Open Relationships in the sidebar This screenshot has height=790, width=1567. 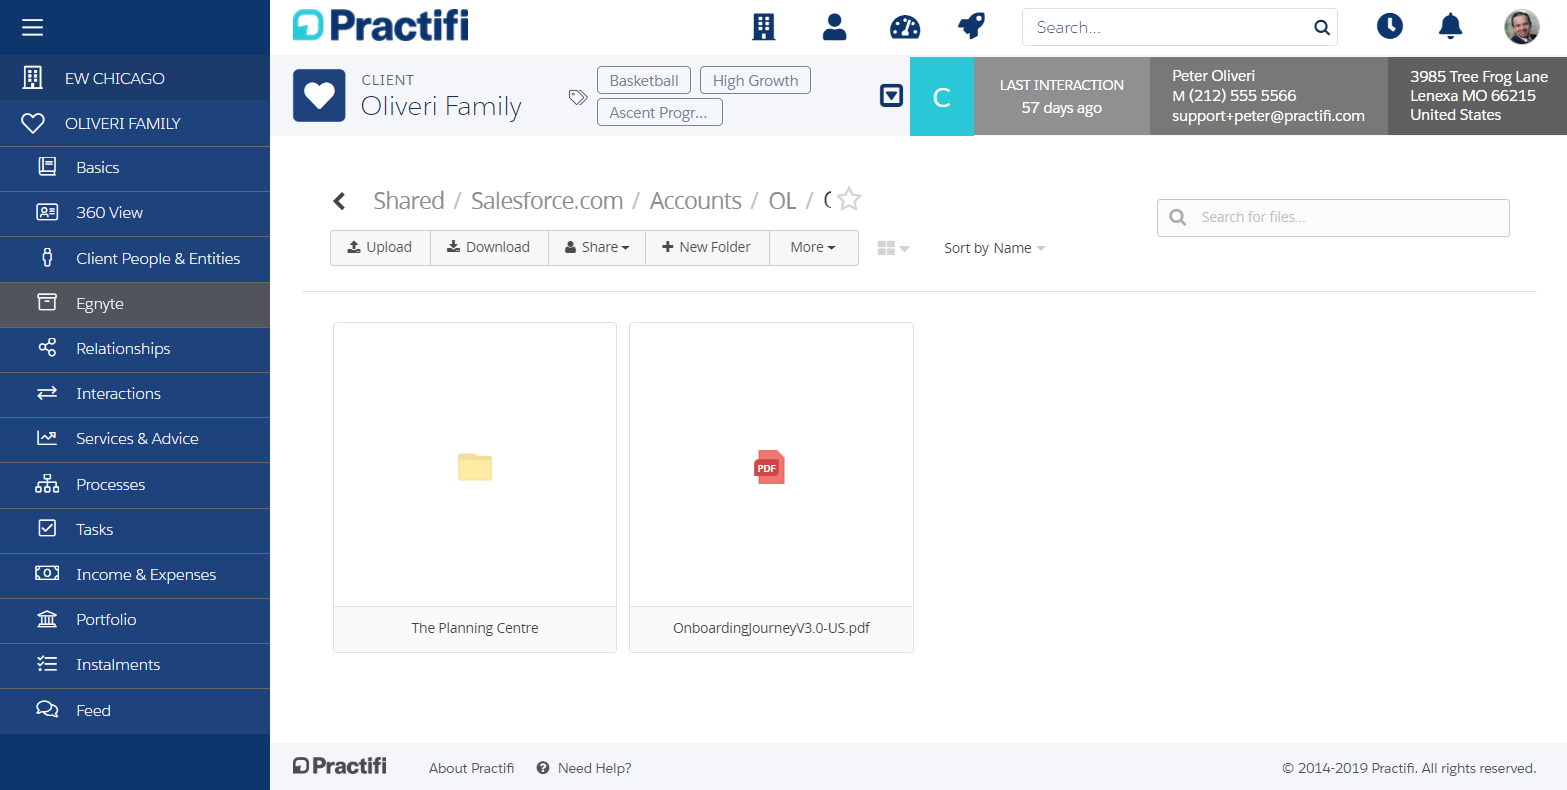(x=135, y=349)
